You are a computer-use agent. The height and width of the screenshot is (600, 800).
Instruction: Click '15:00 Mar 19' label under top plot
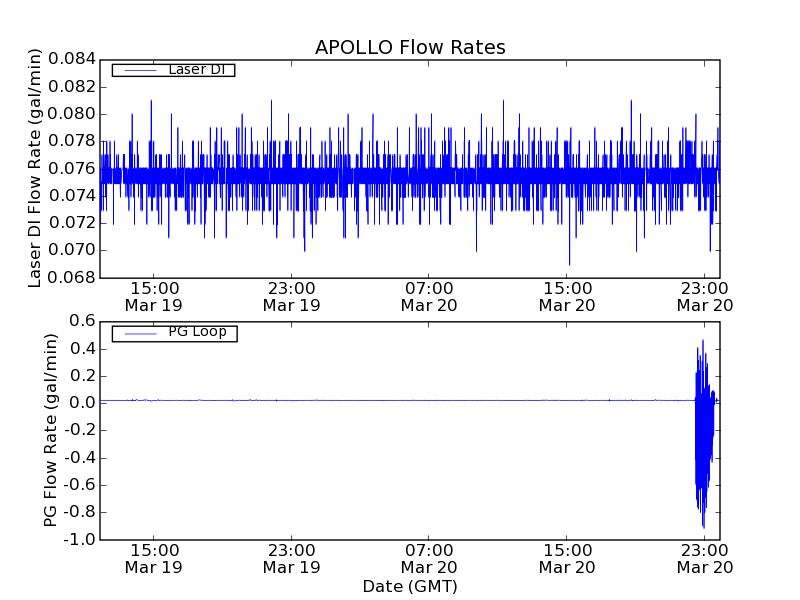[x=154, y=297]
